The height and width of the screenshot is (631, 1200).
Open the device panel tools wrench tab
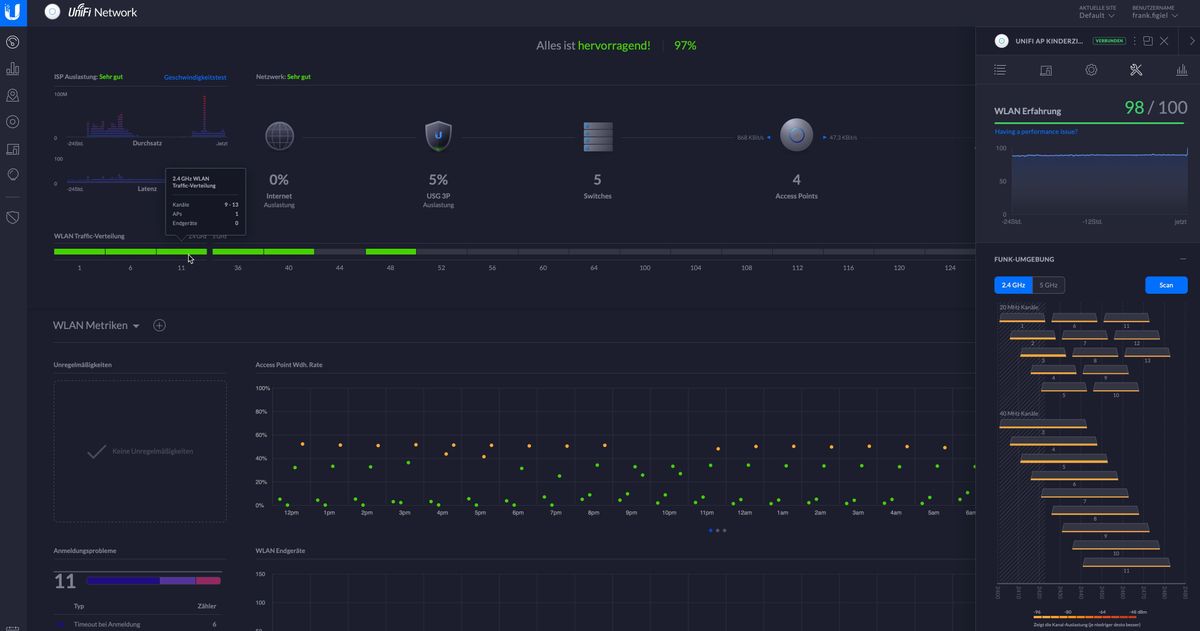click(x=1136, y=70)
